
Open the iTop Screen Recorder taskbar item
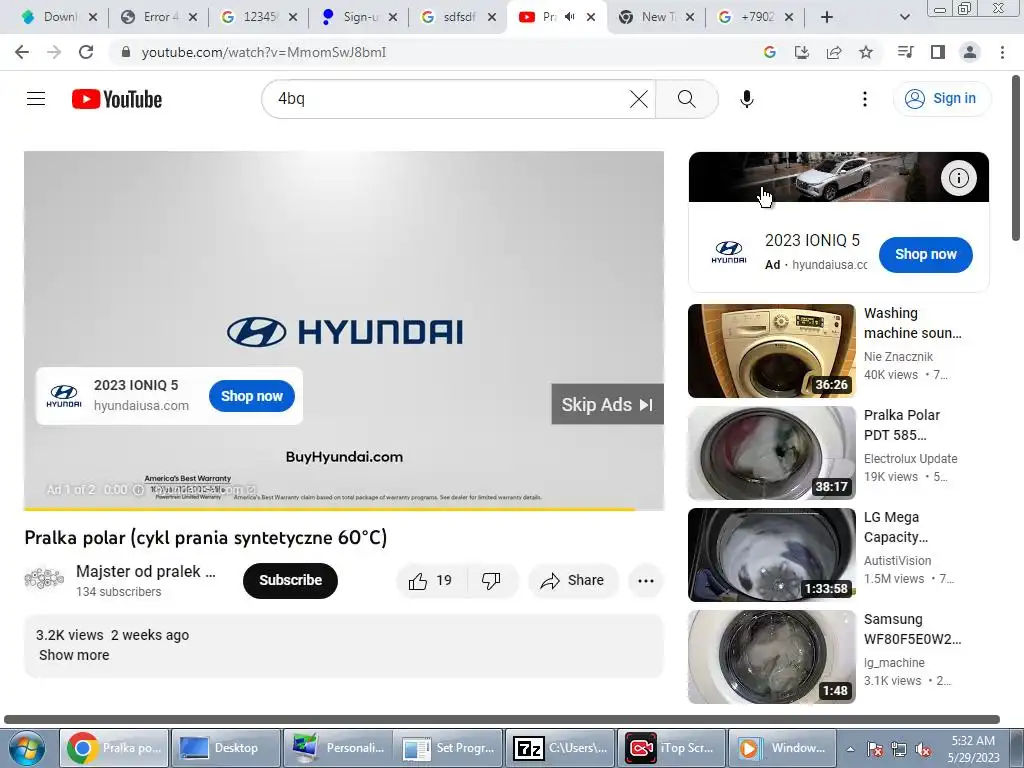(671, 748)
